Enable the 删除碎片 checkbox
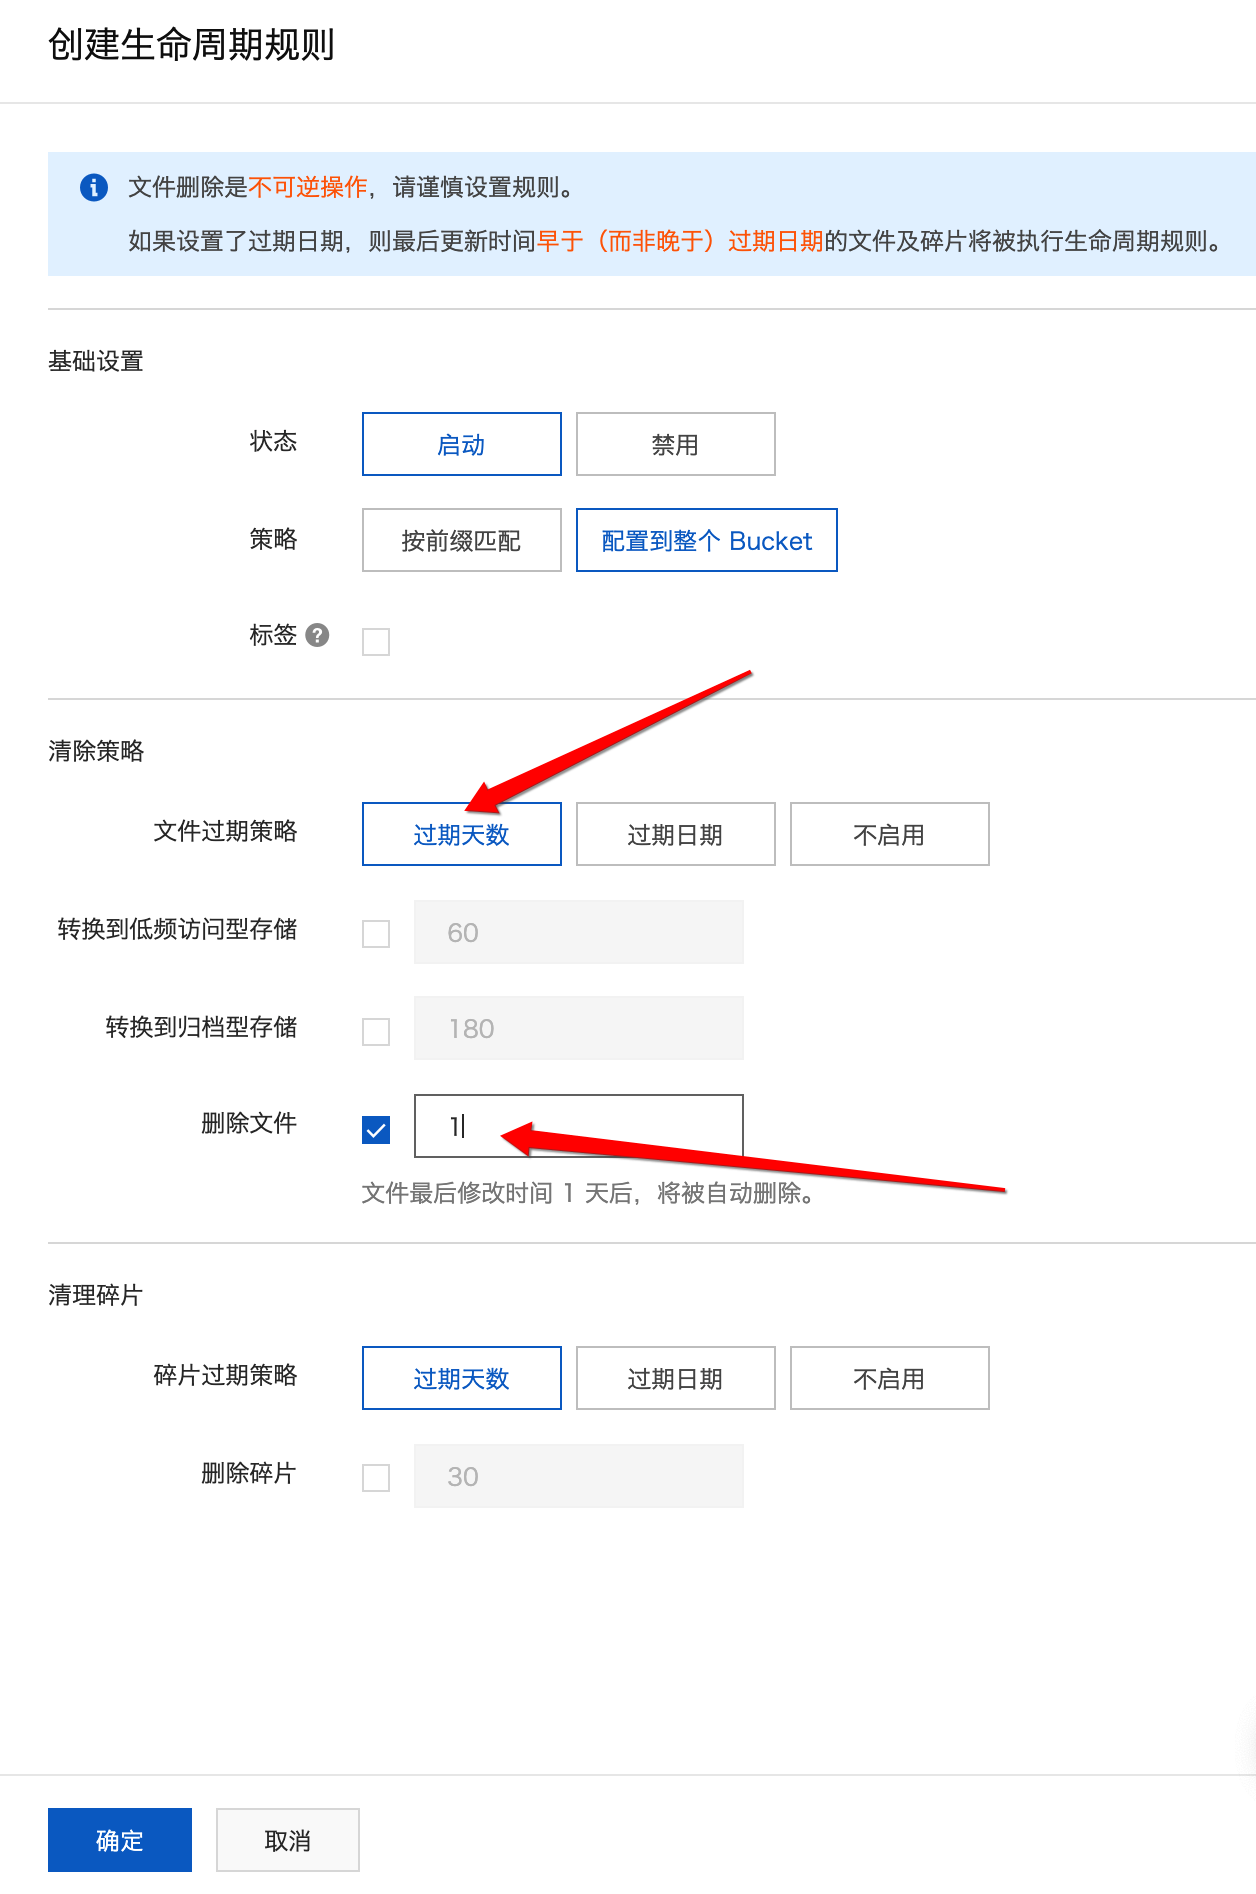The image size is (1256, 1894). [376, 1477]
